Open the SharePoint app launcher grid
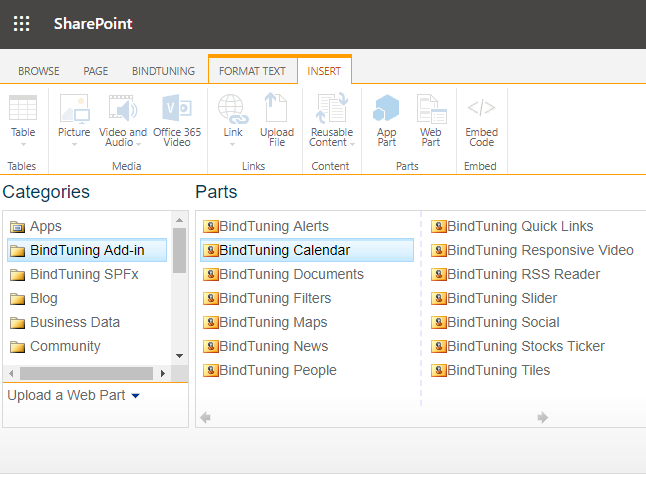Screen dimensions: 646x479 21,23
